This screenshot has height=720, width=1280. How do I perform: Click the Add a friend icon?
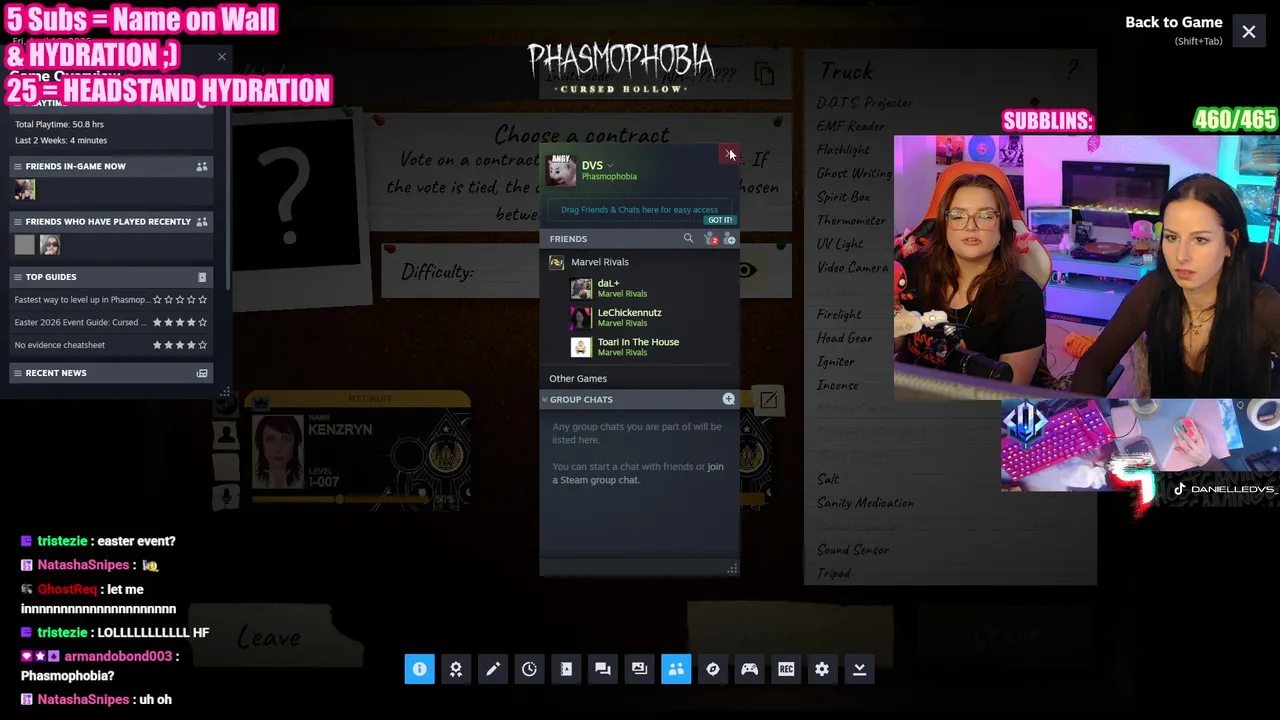click(x=729, y=239)
